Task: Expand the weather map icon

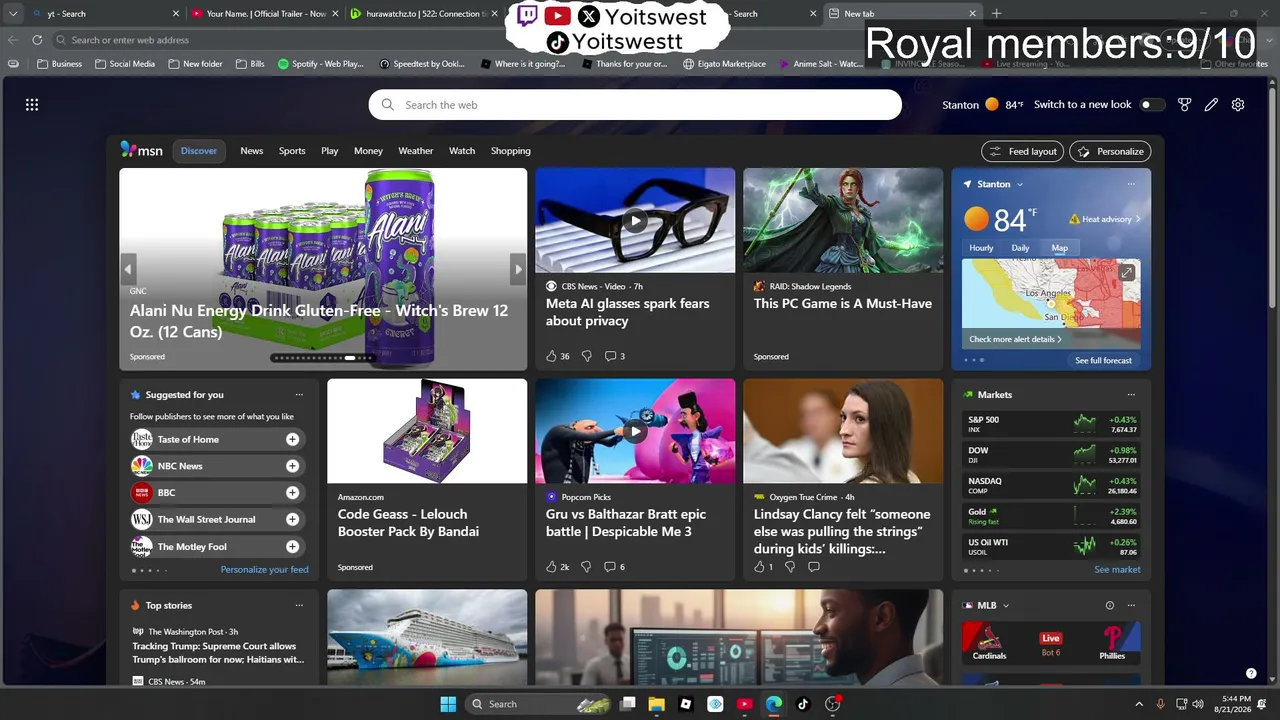Action: [1127, 272]
